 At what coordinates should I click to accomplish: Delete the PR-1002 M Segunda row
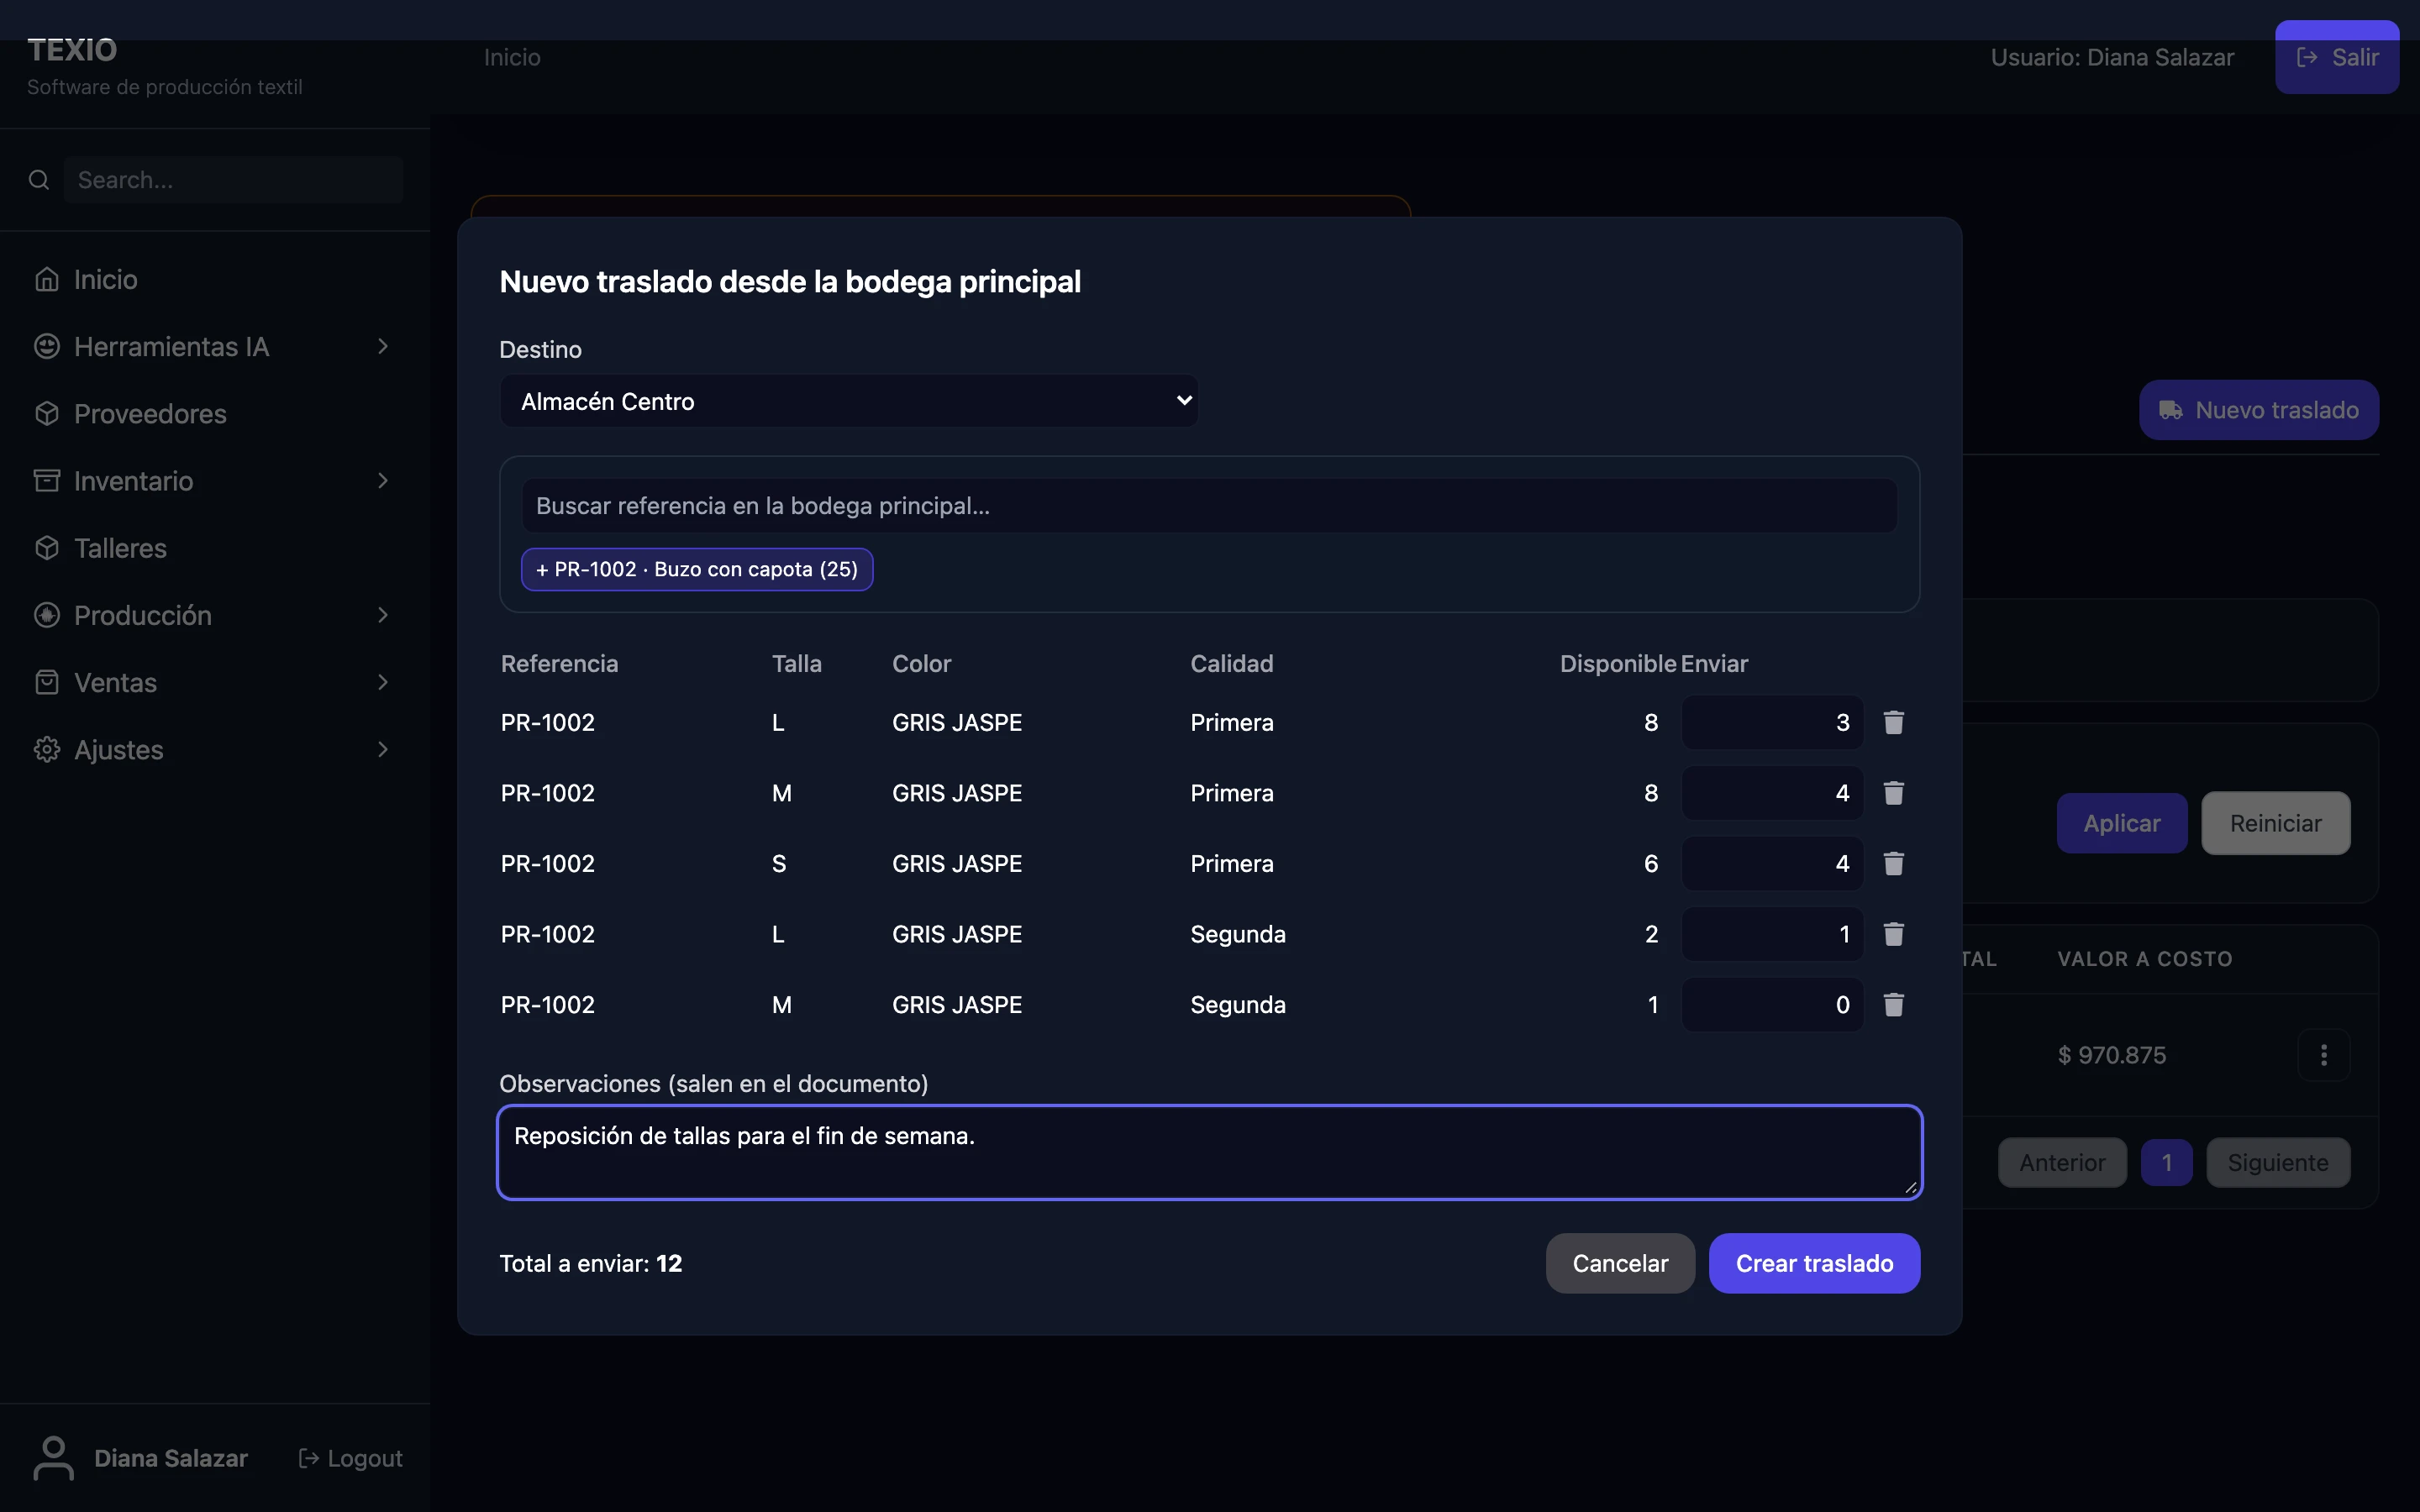[1893, 1004]
